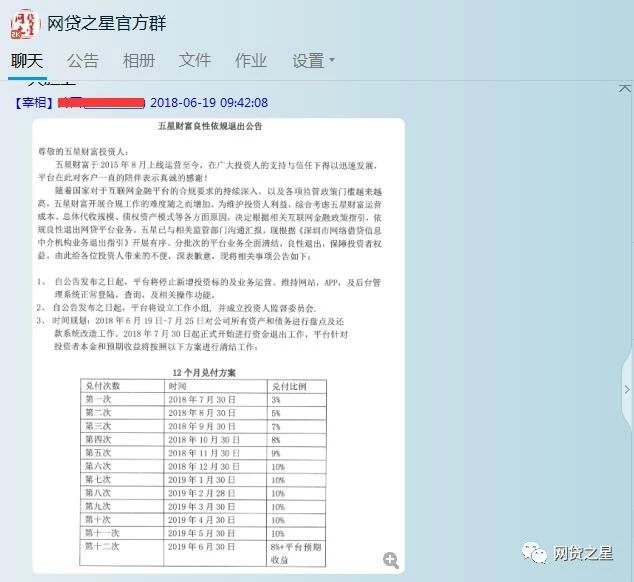The image size is (634, 582).
Task: Click the 兑付比例 column header
Action: point(289,386)
